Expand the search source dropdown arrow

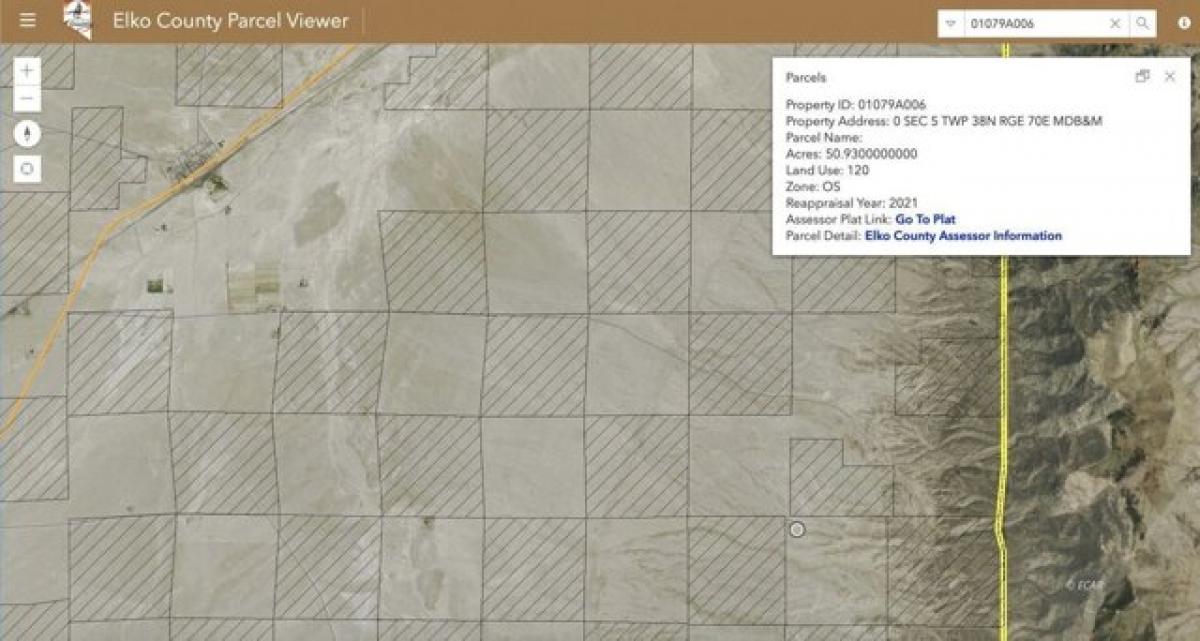[x=951, y=24]
